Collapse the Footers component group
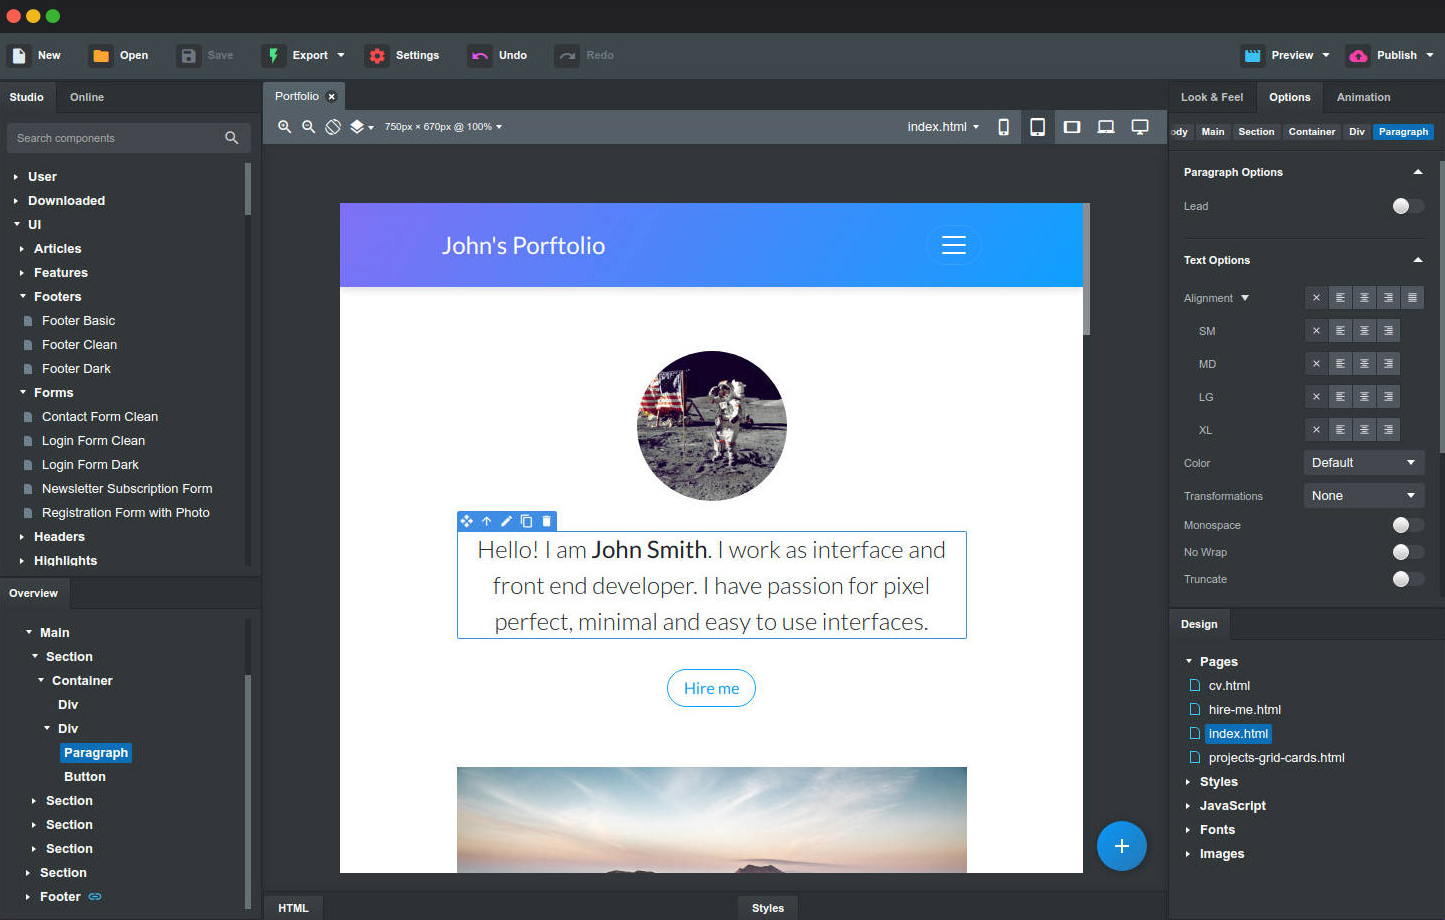 point(24,296)
